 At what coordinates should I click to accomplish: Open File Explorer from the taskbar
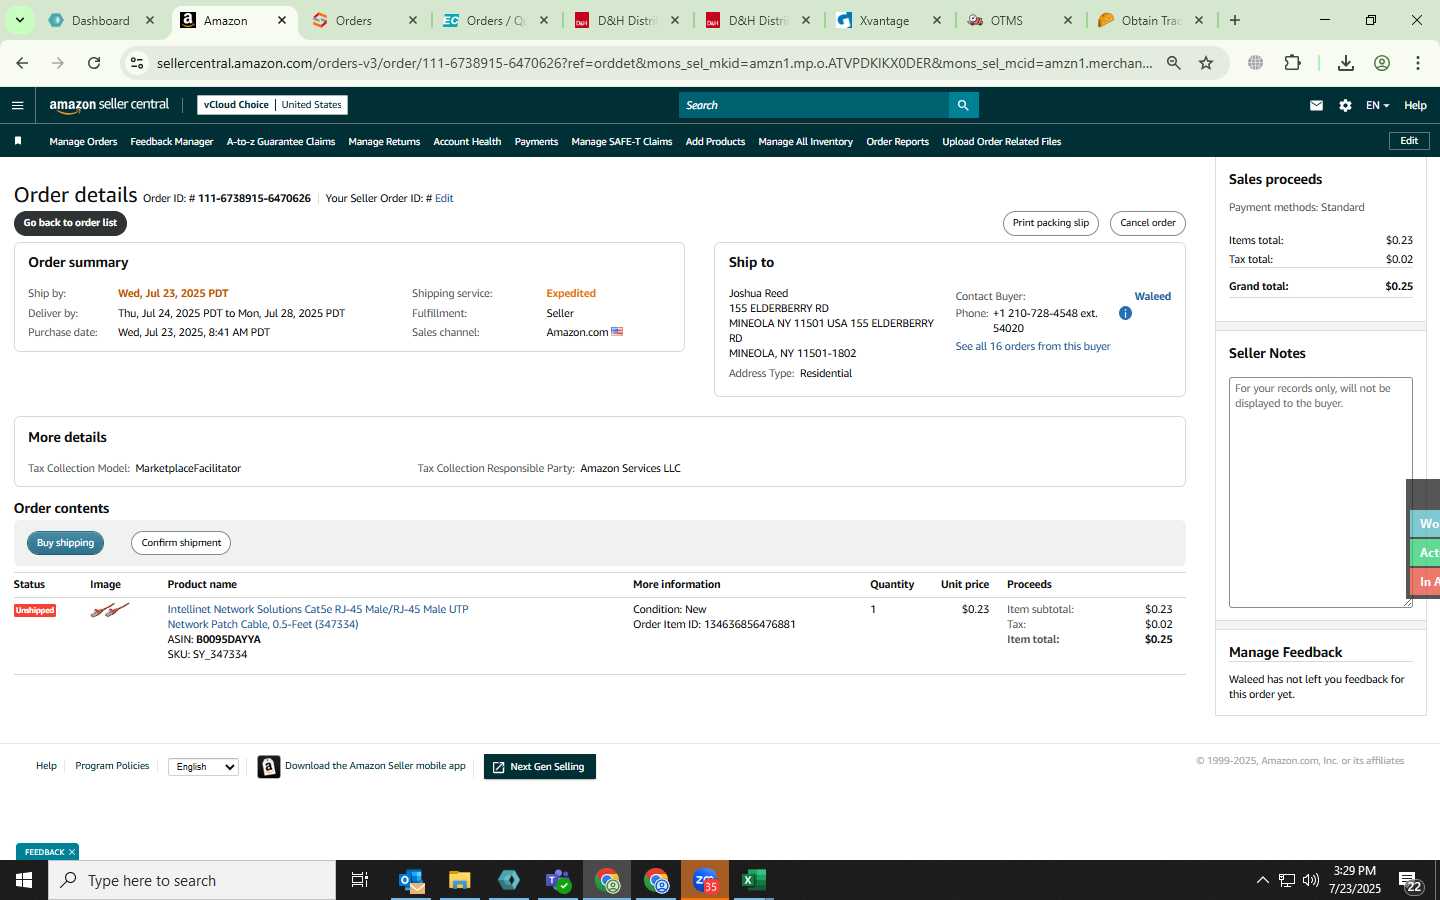[460, 880]
